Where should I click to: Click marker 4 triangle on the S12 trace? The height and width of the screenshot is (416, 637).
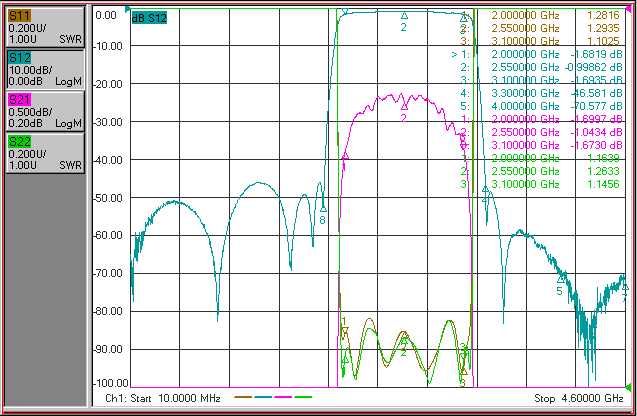click(x=485, y=189)
